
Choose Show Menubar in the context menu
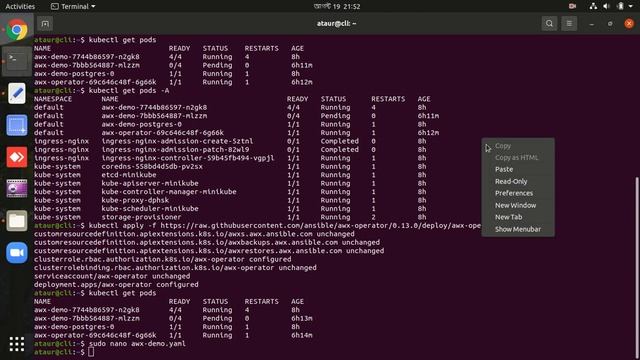518,229
